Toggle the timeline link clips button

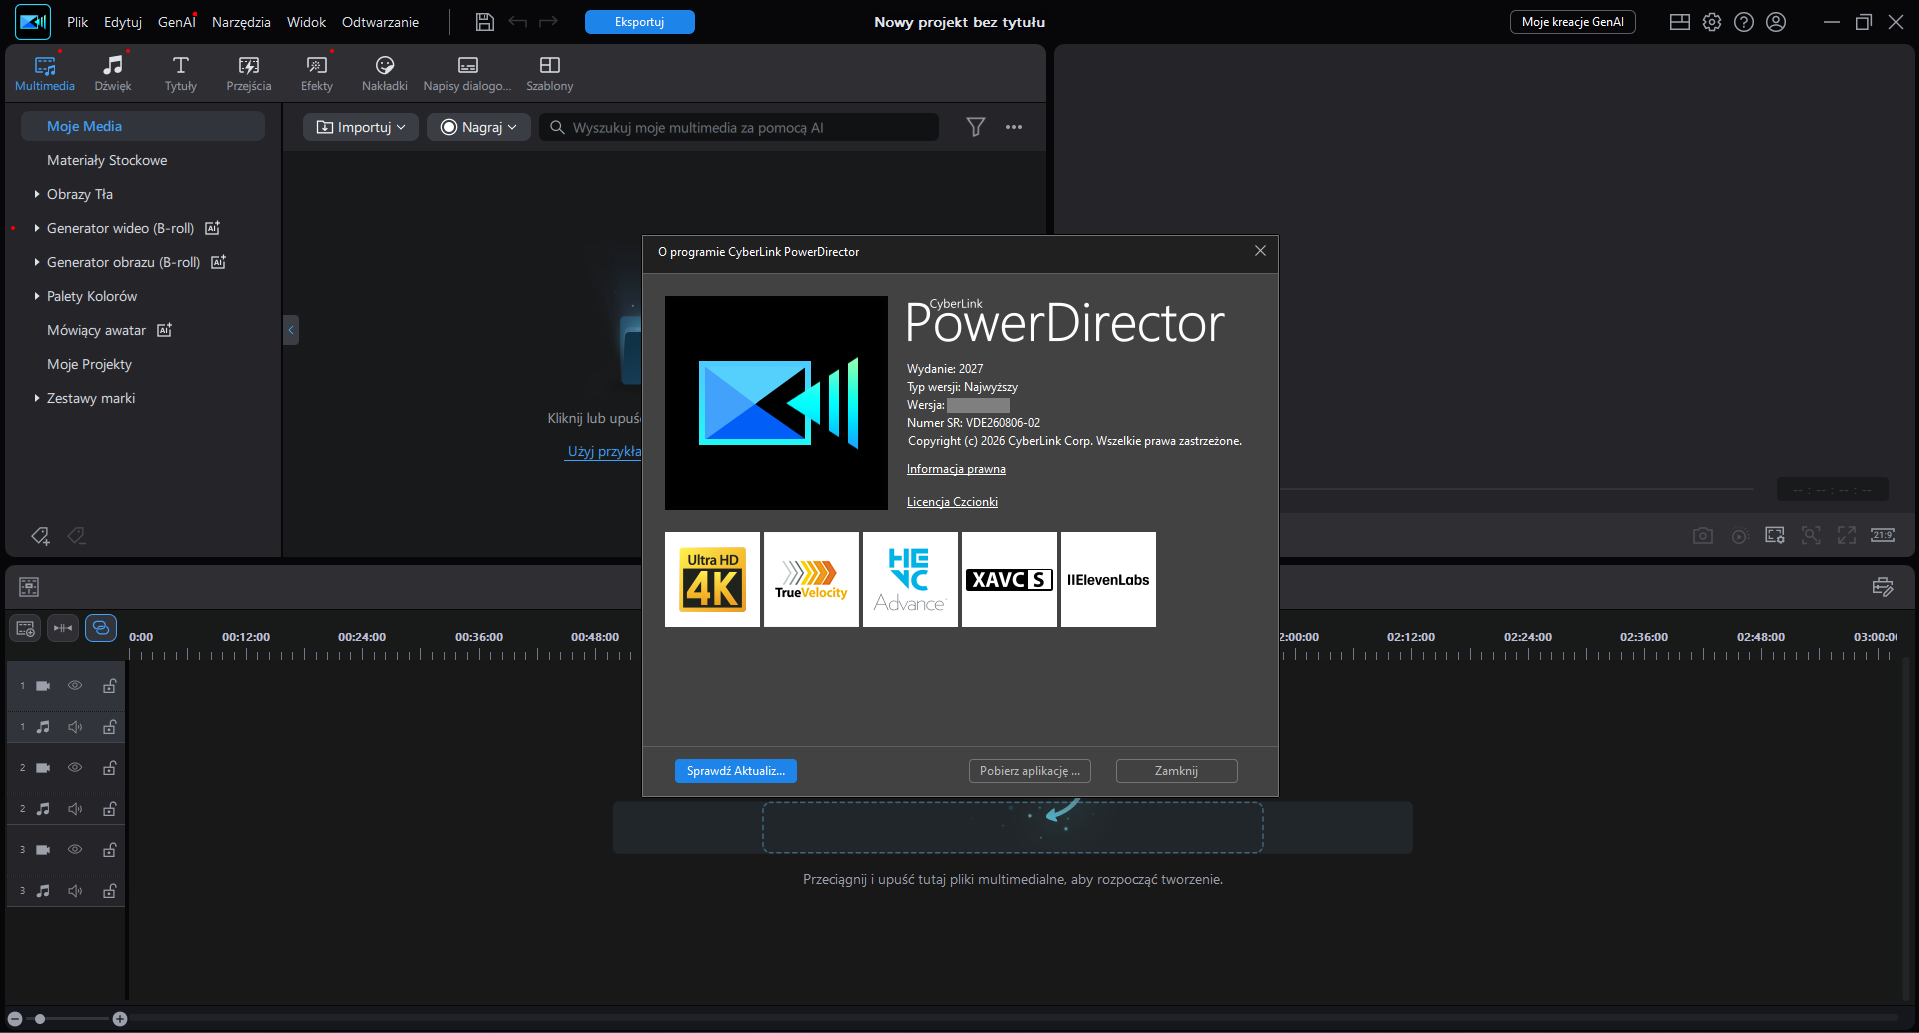pyautogui.click(x=101, y=628)
